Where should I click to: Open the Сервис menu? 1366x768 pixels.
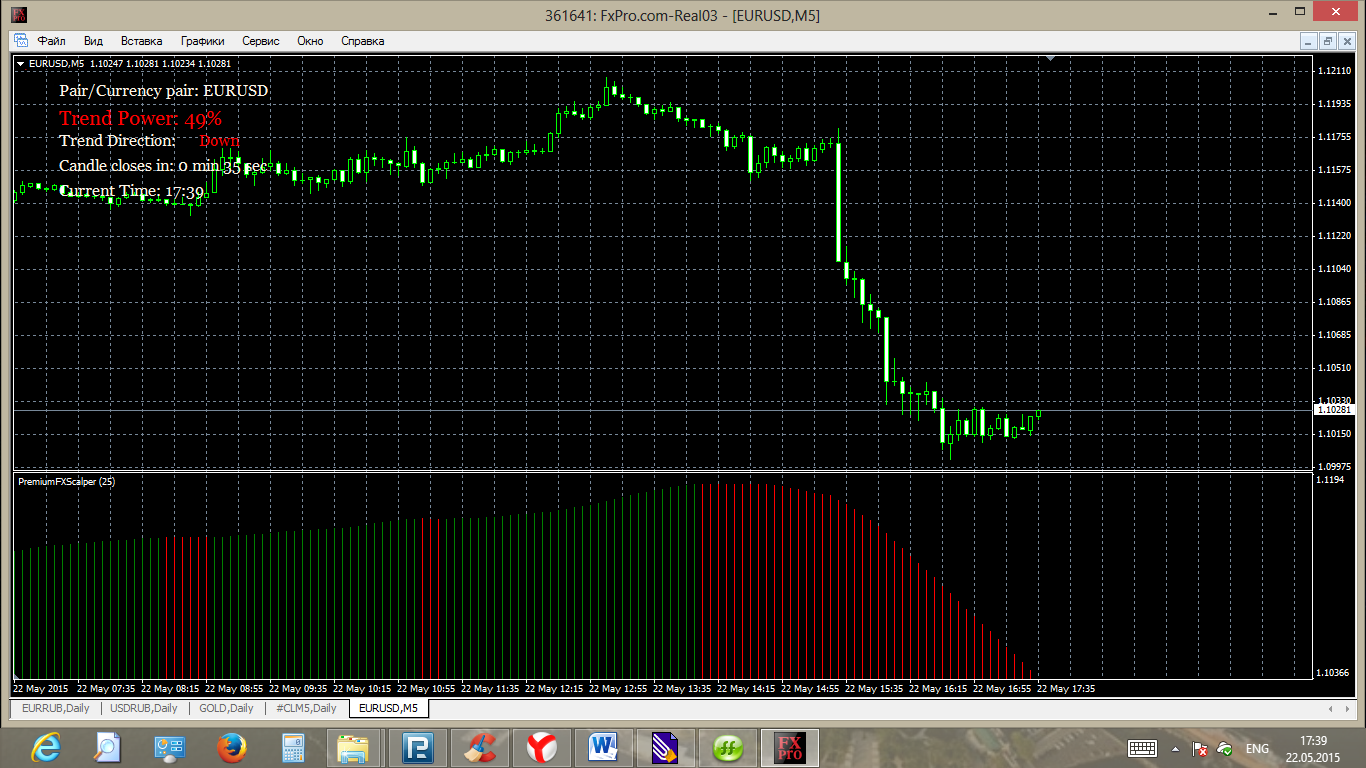pos(261,41)
